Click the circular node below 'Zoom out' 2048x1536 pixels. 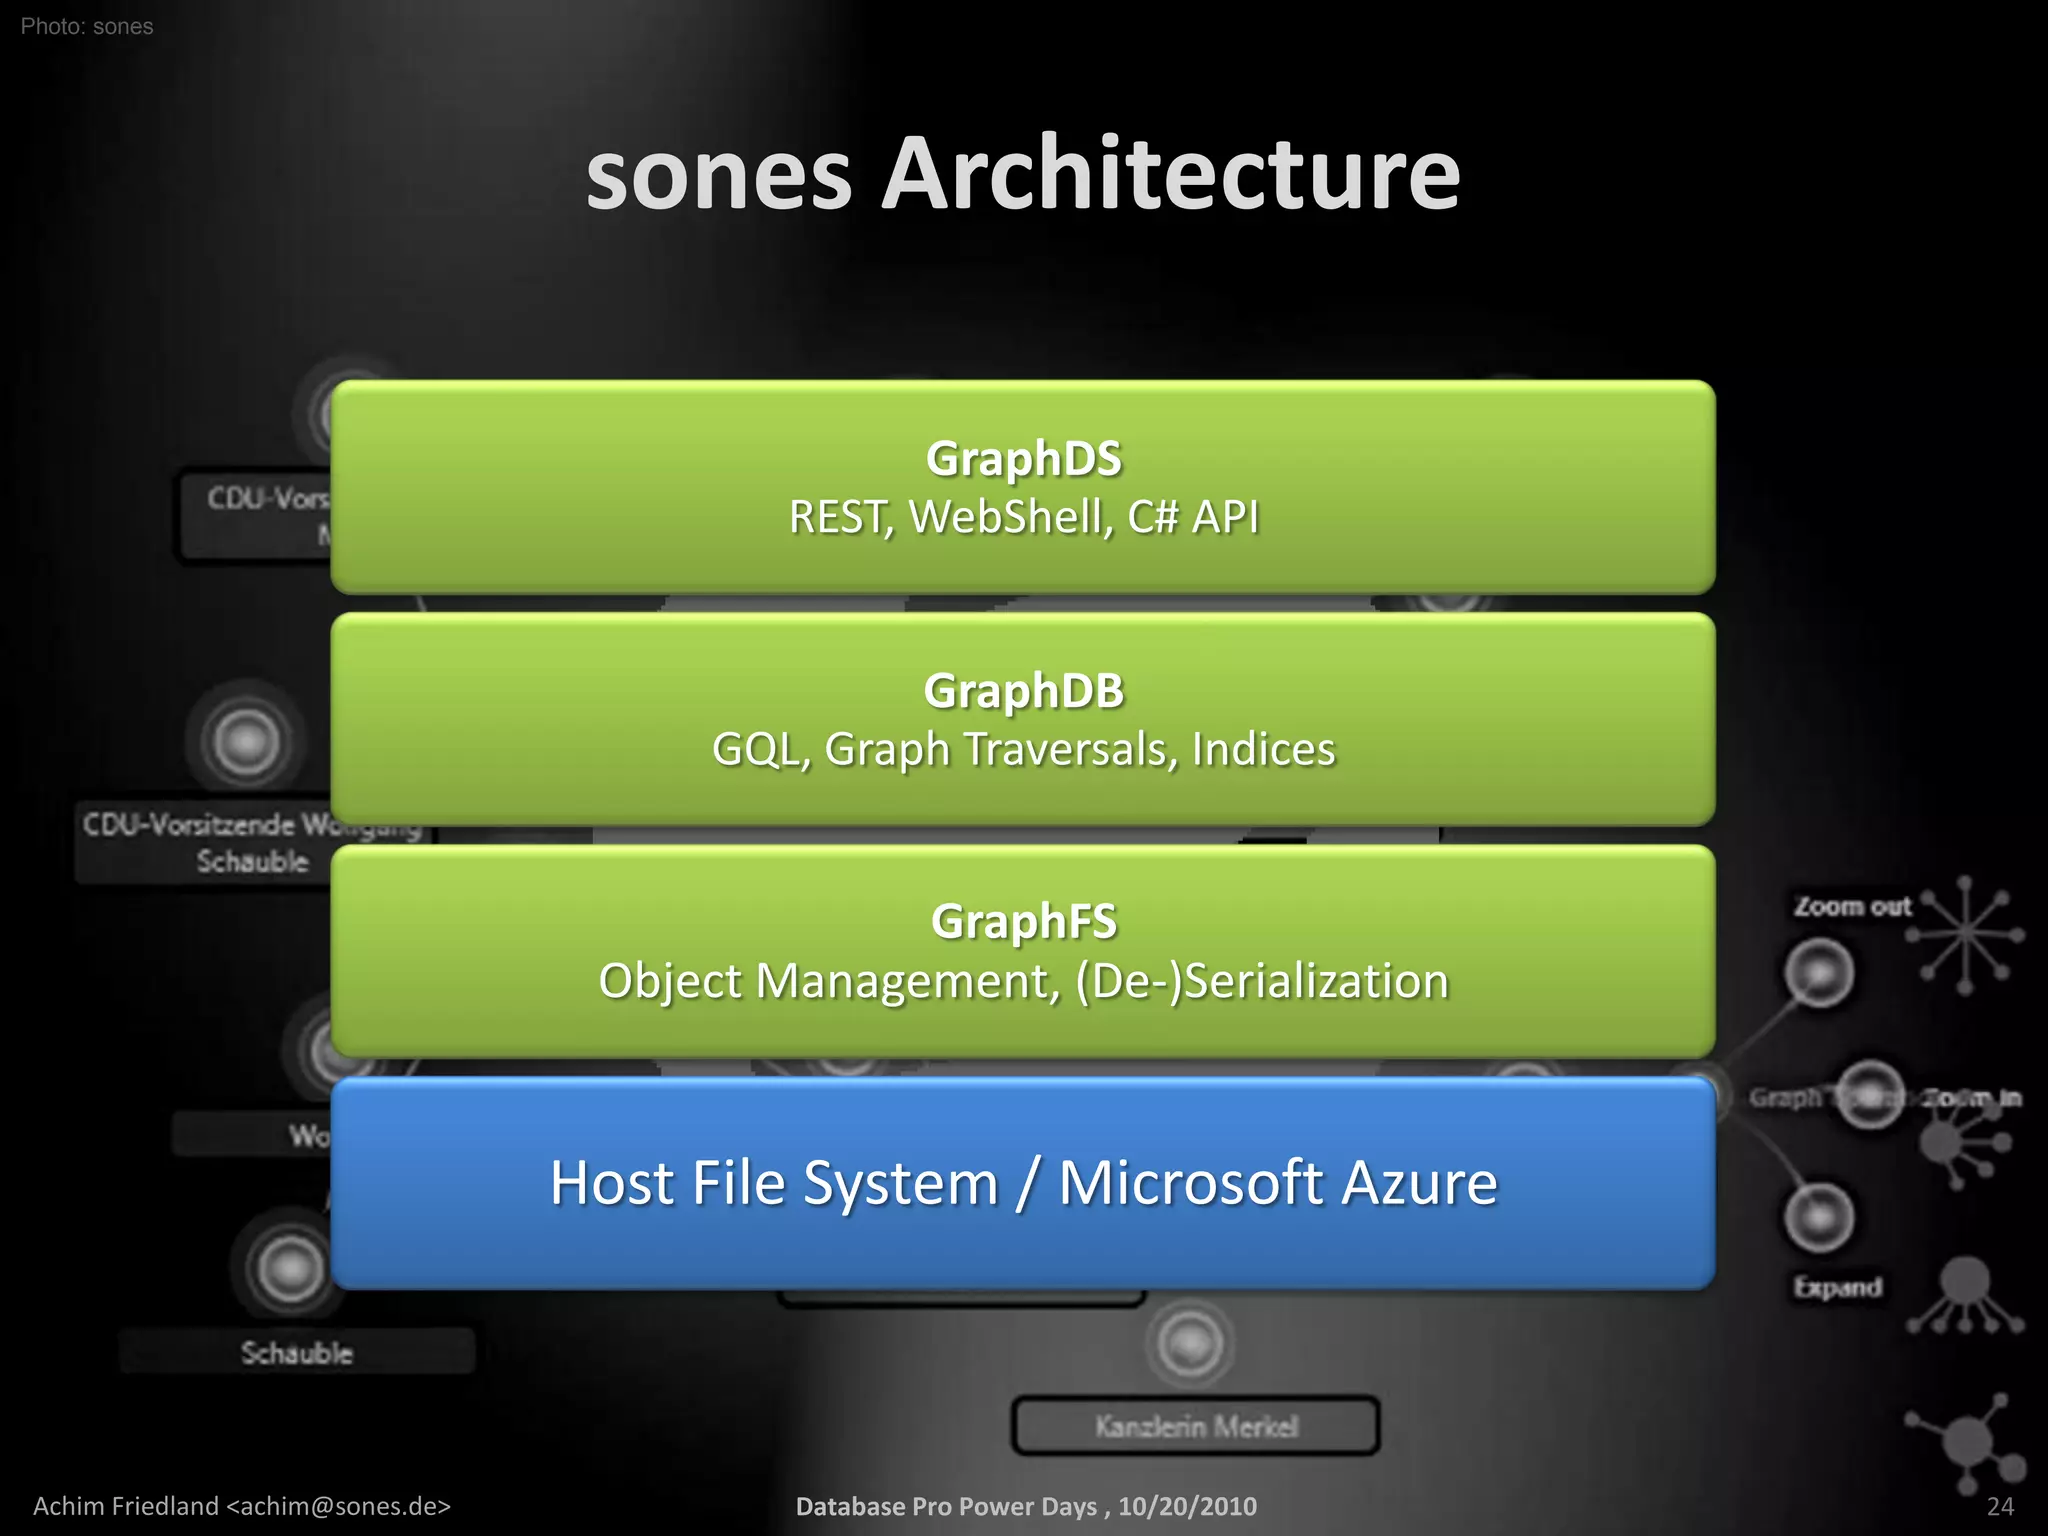(1819, 973)
